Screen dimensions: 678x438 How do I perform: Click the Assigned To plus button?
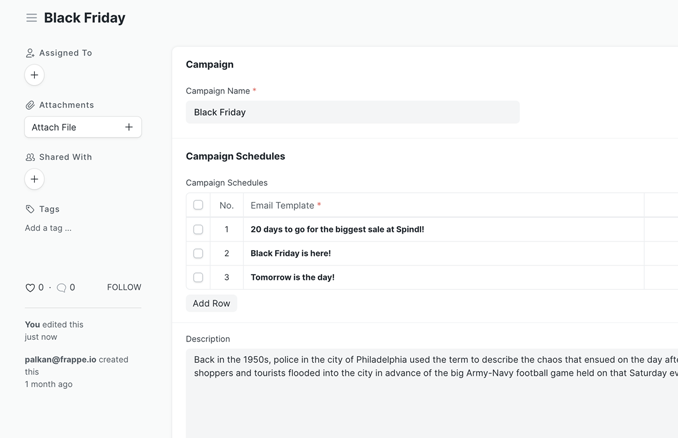[34, 75]
